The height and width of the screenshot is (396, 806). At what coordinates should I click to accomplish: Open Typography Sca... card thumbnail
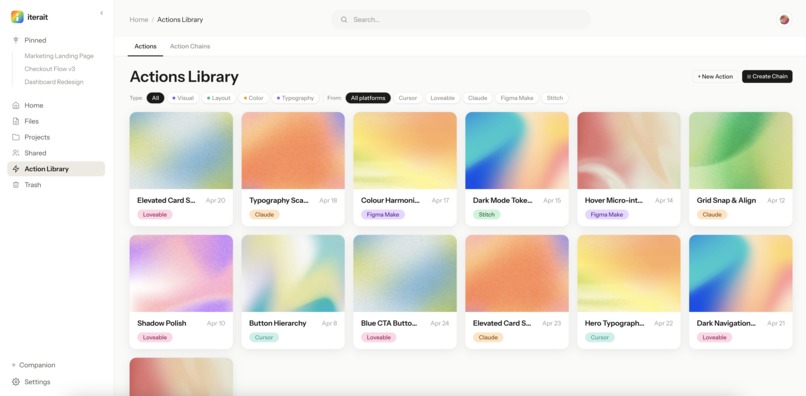pos(293,151)
